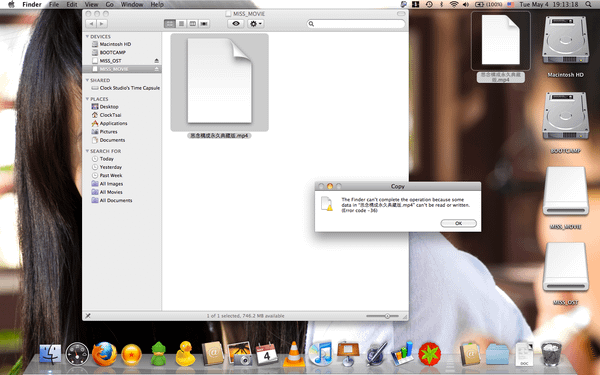Collapse the SEARCH FOR sidebar section
The image size is (600, 375).
coord(87,151)
